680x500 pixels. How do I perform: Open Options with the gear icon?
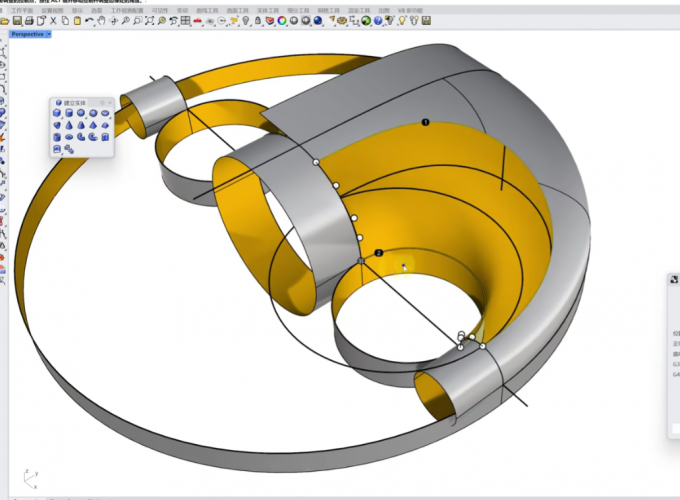342,21
